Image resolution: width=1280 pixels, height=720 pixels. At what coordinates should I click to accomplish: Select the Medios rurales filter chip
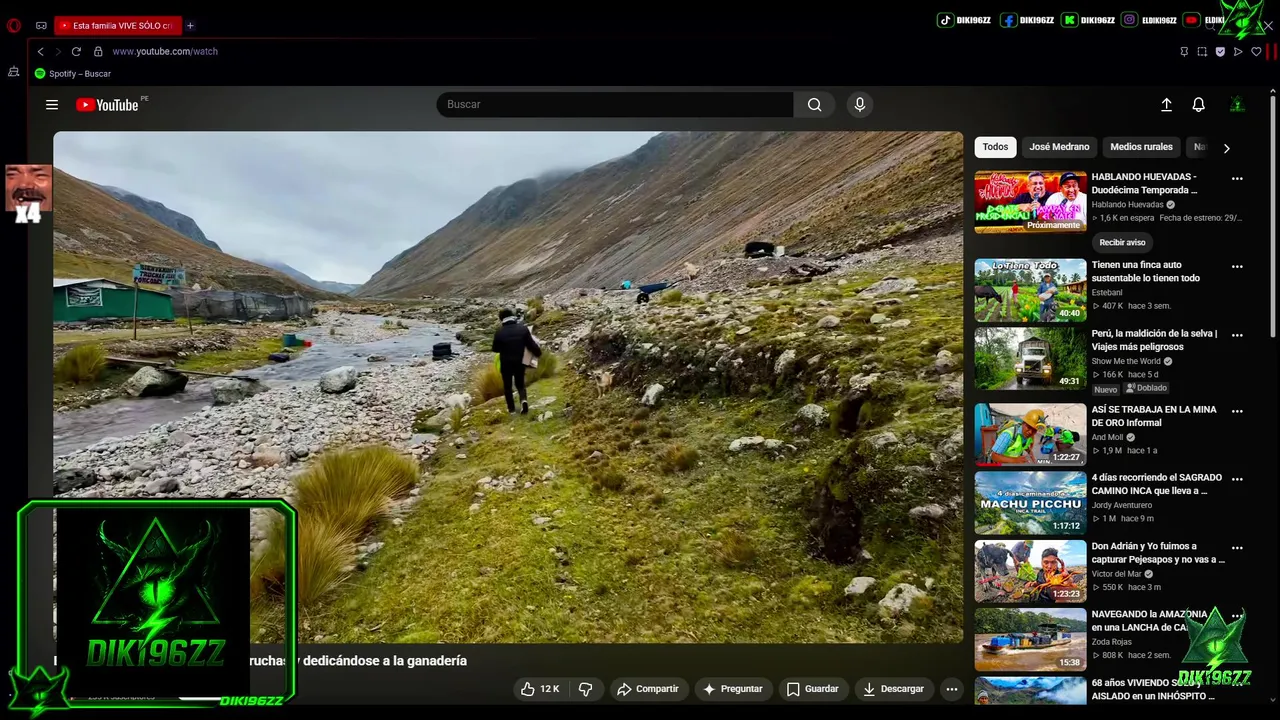[x=1141, y=147]
